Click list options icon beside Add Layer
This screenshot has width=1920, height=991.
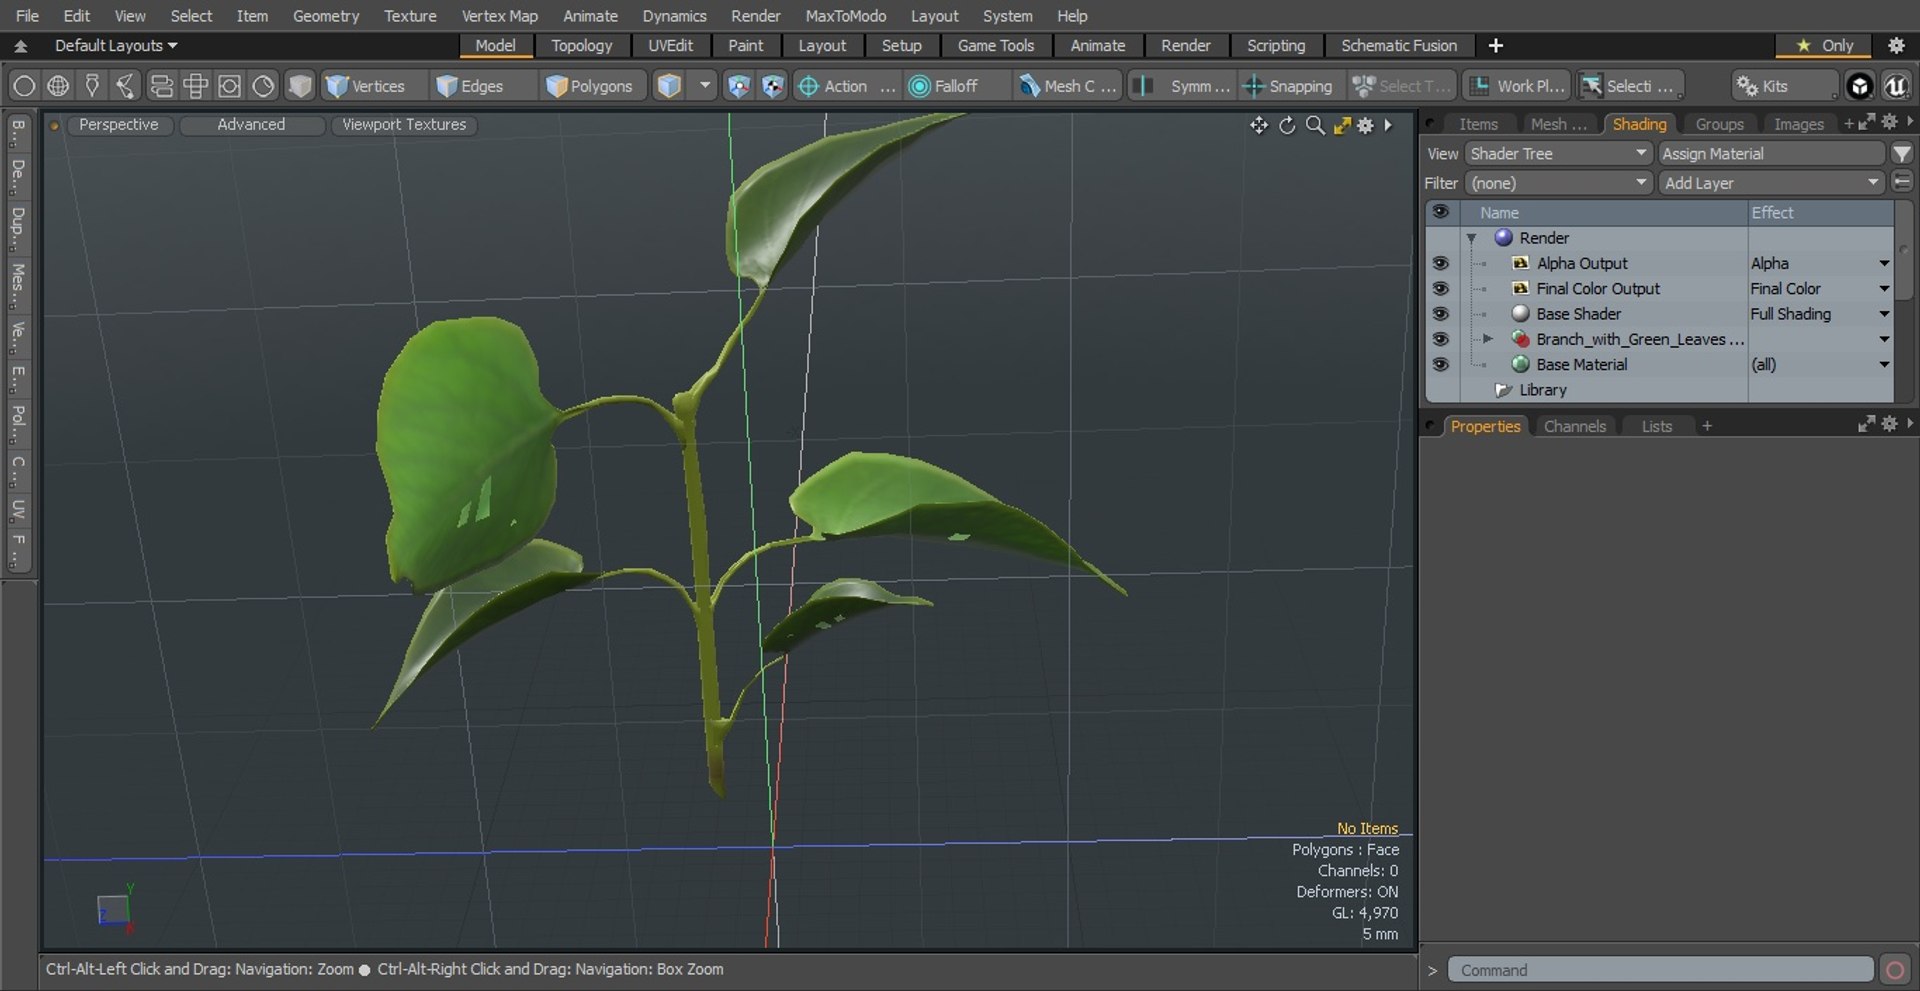(x=1901, y=183)
